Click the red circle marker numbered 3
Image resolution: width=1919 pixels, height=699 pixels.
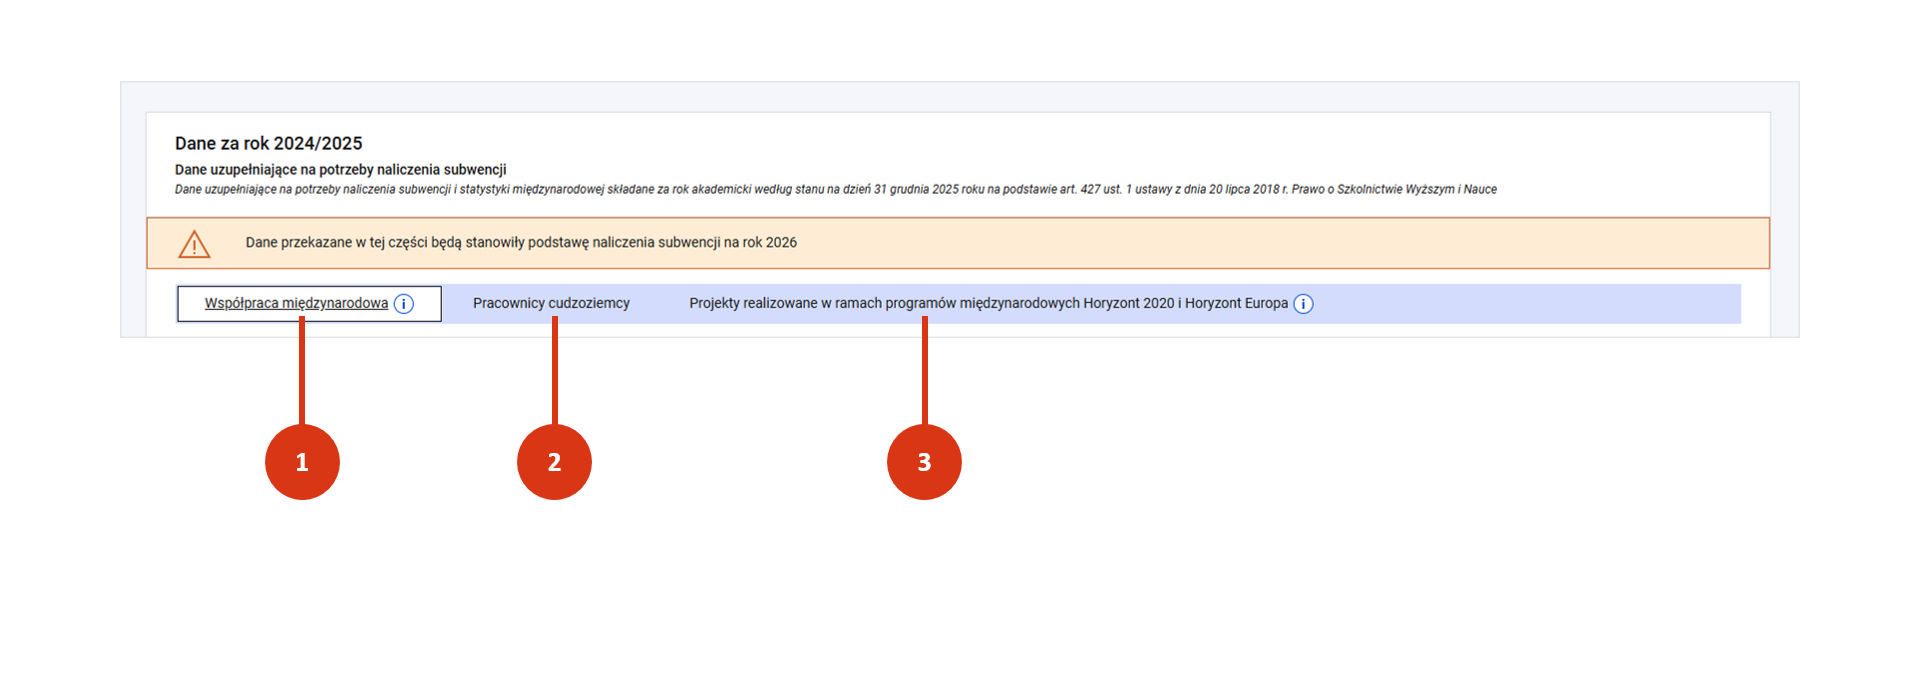pos(924,462)
